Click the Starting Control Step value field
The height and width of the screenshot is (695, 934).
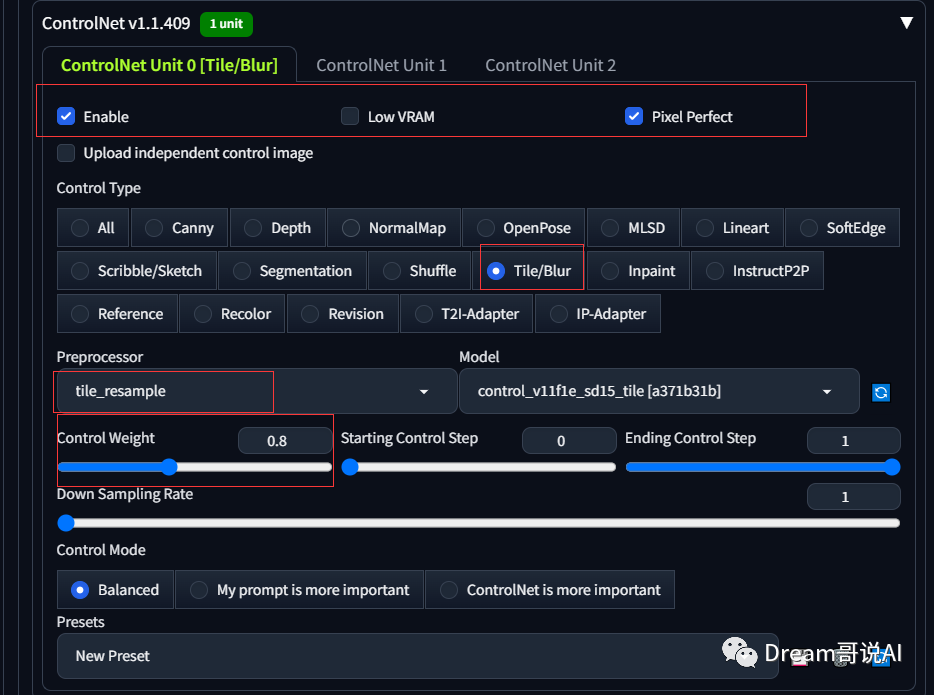pos(569,441)
